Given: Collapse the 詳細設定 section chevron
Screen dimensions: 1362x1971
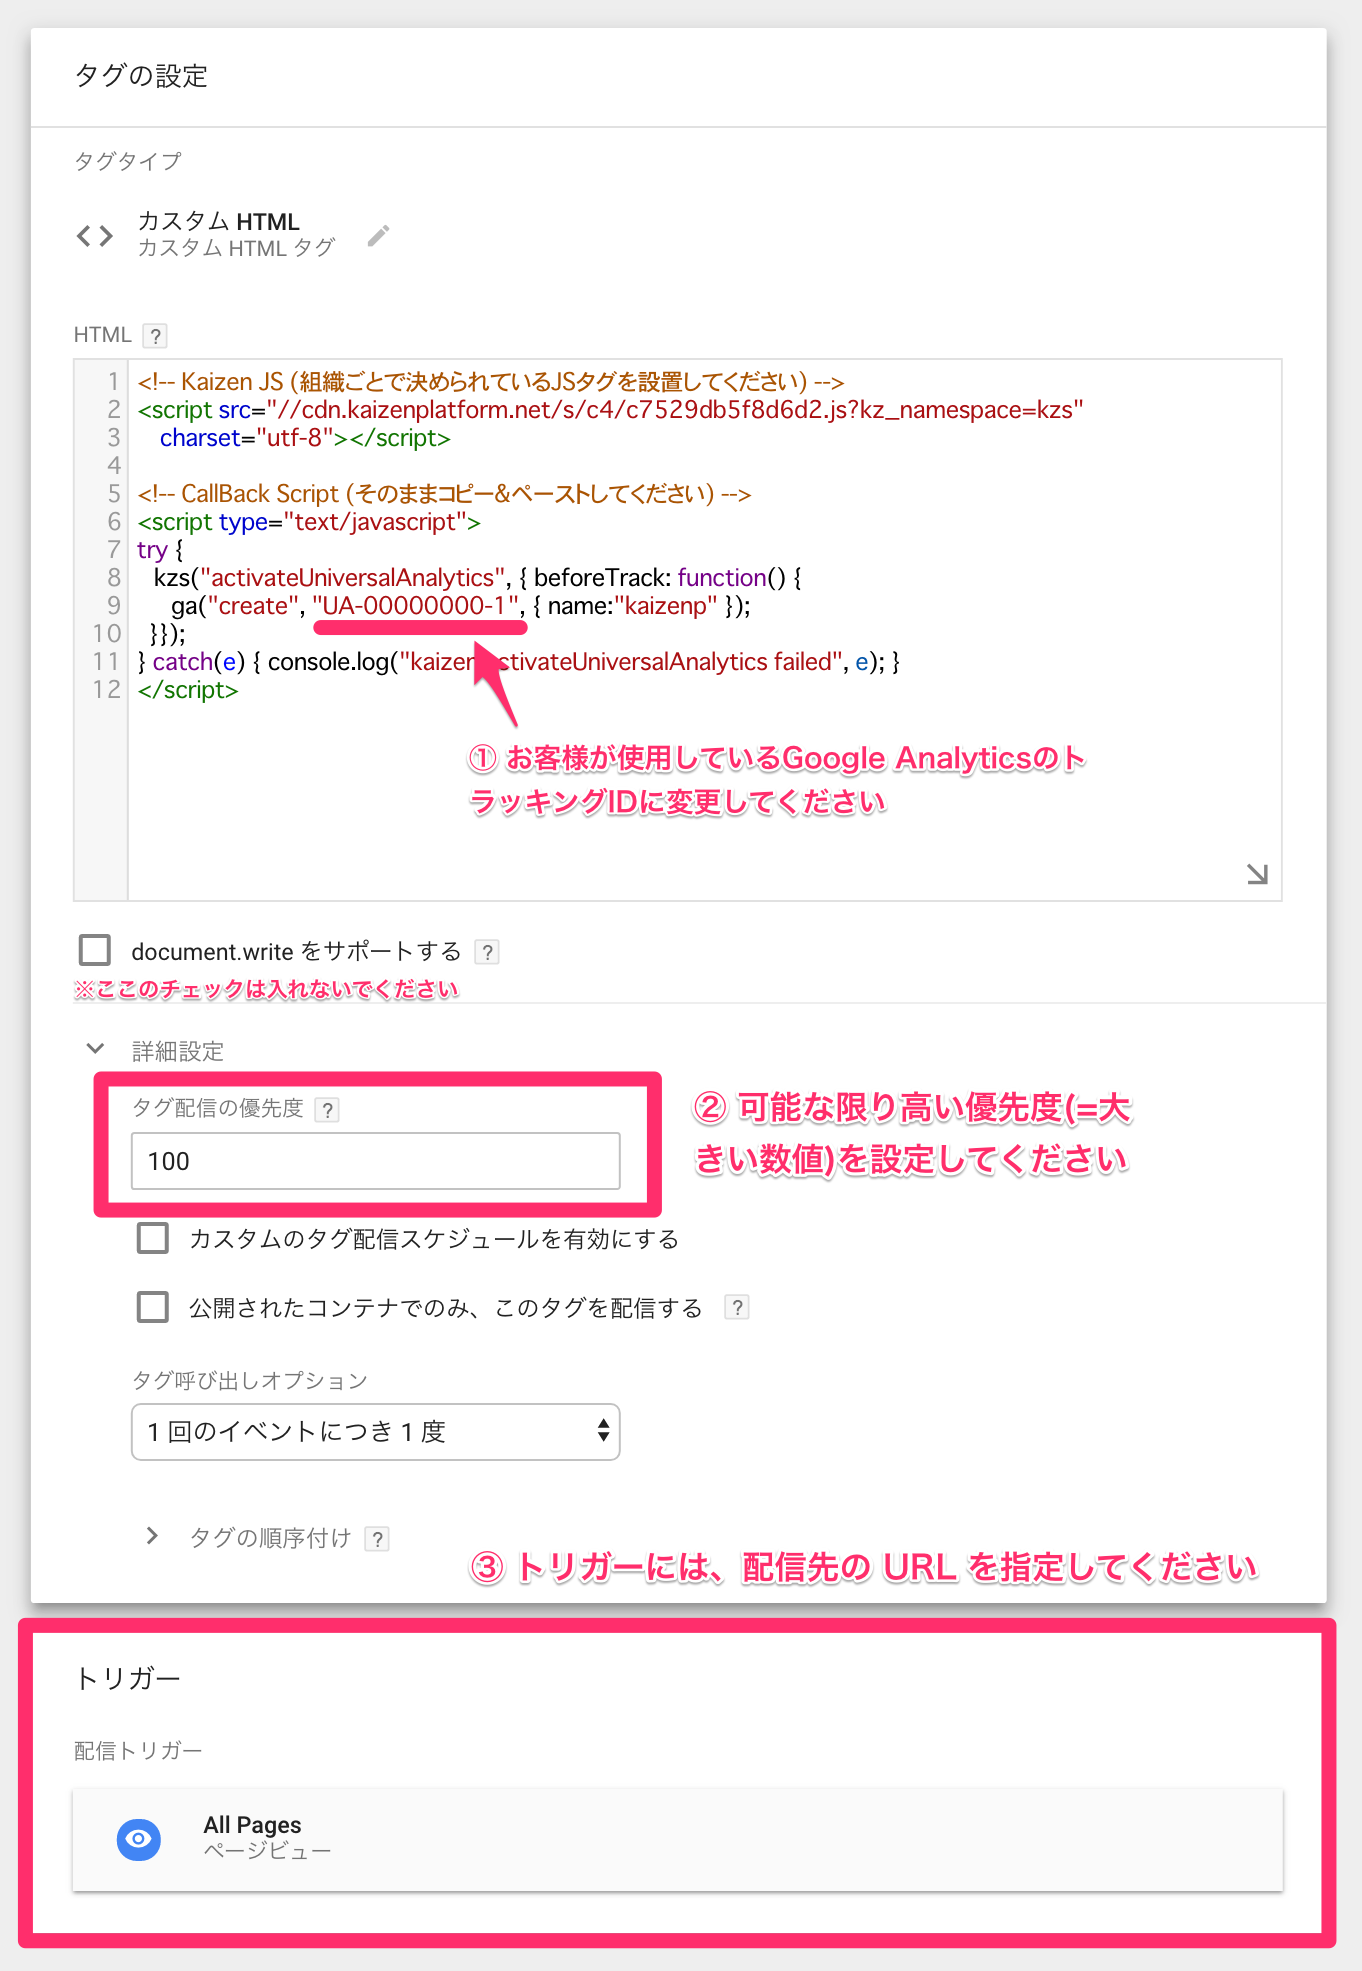Looking at the screenshot, I should coord(95,1049).
